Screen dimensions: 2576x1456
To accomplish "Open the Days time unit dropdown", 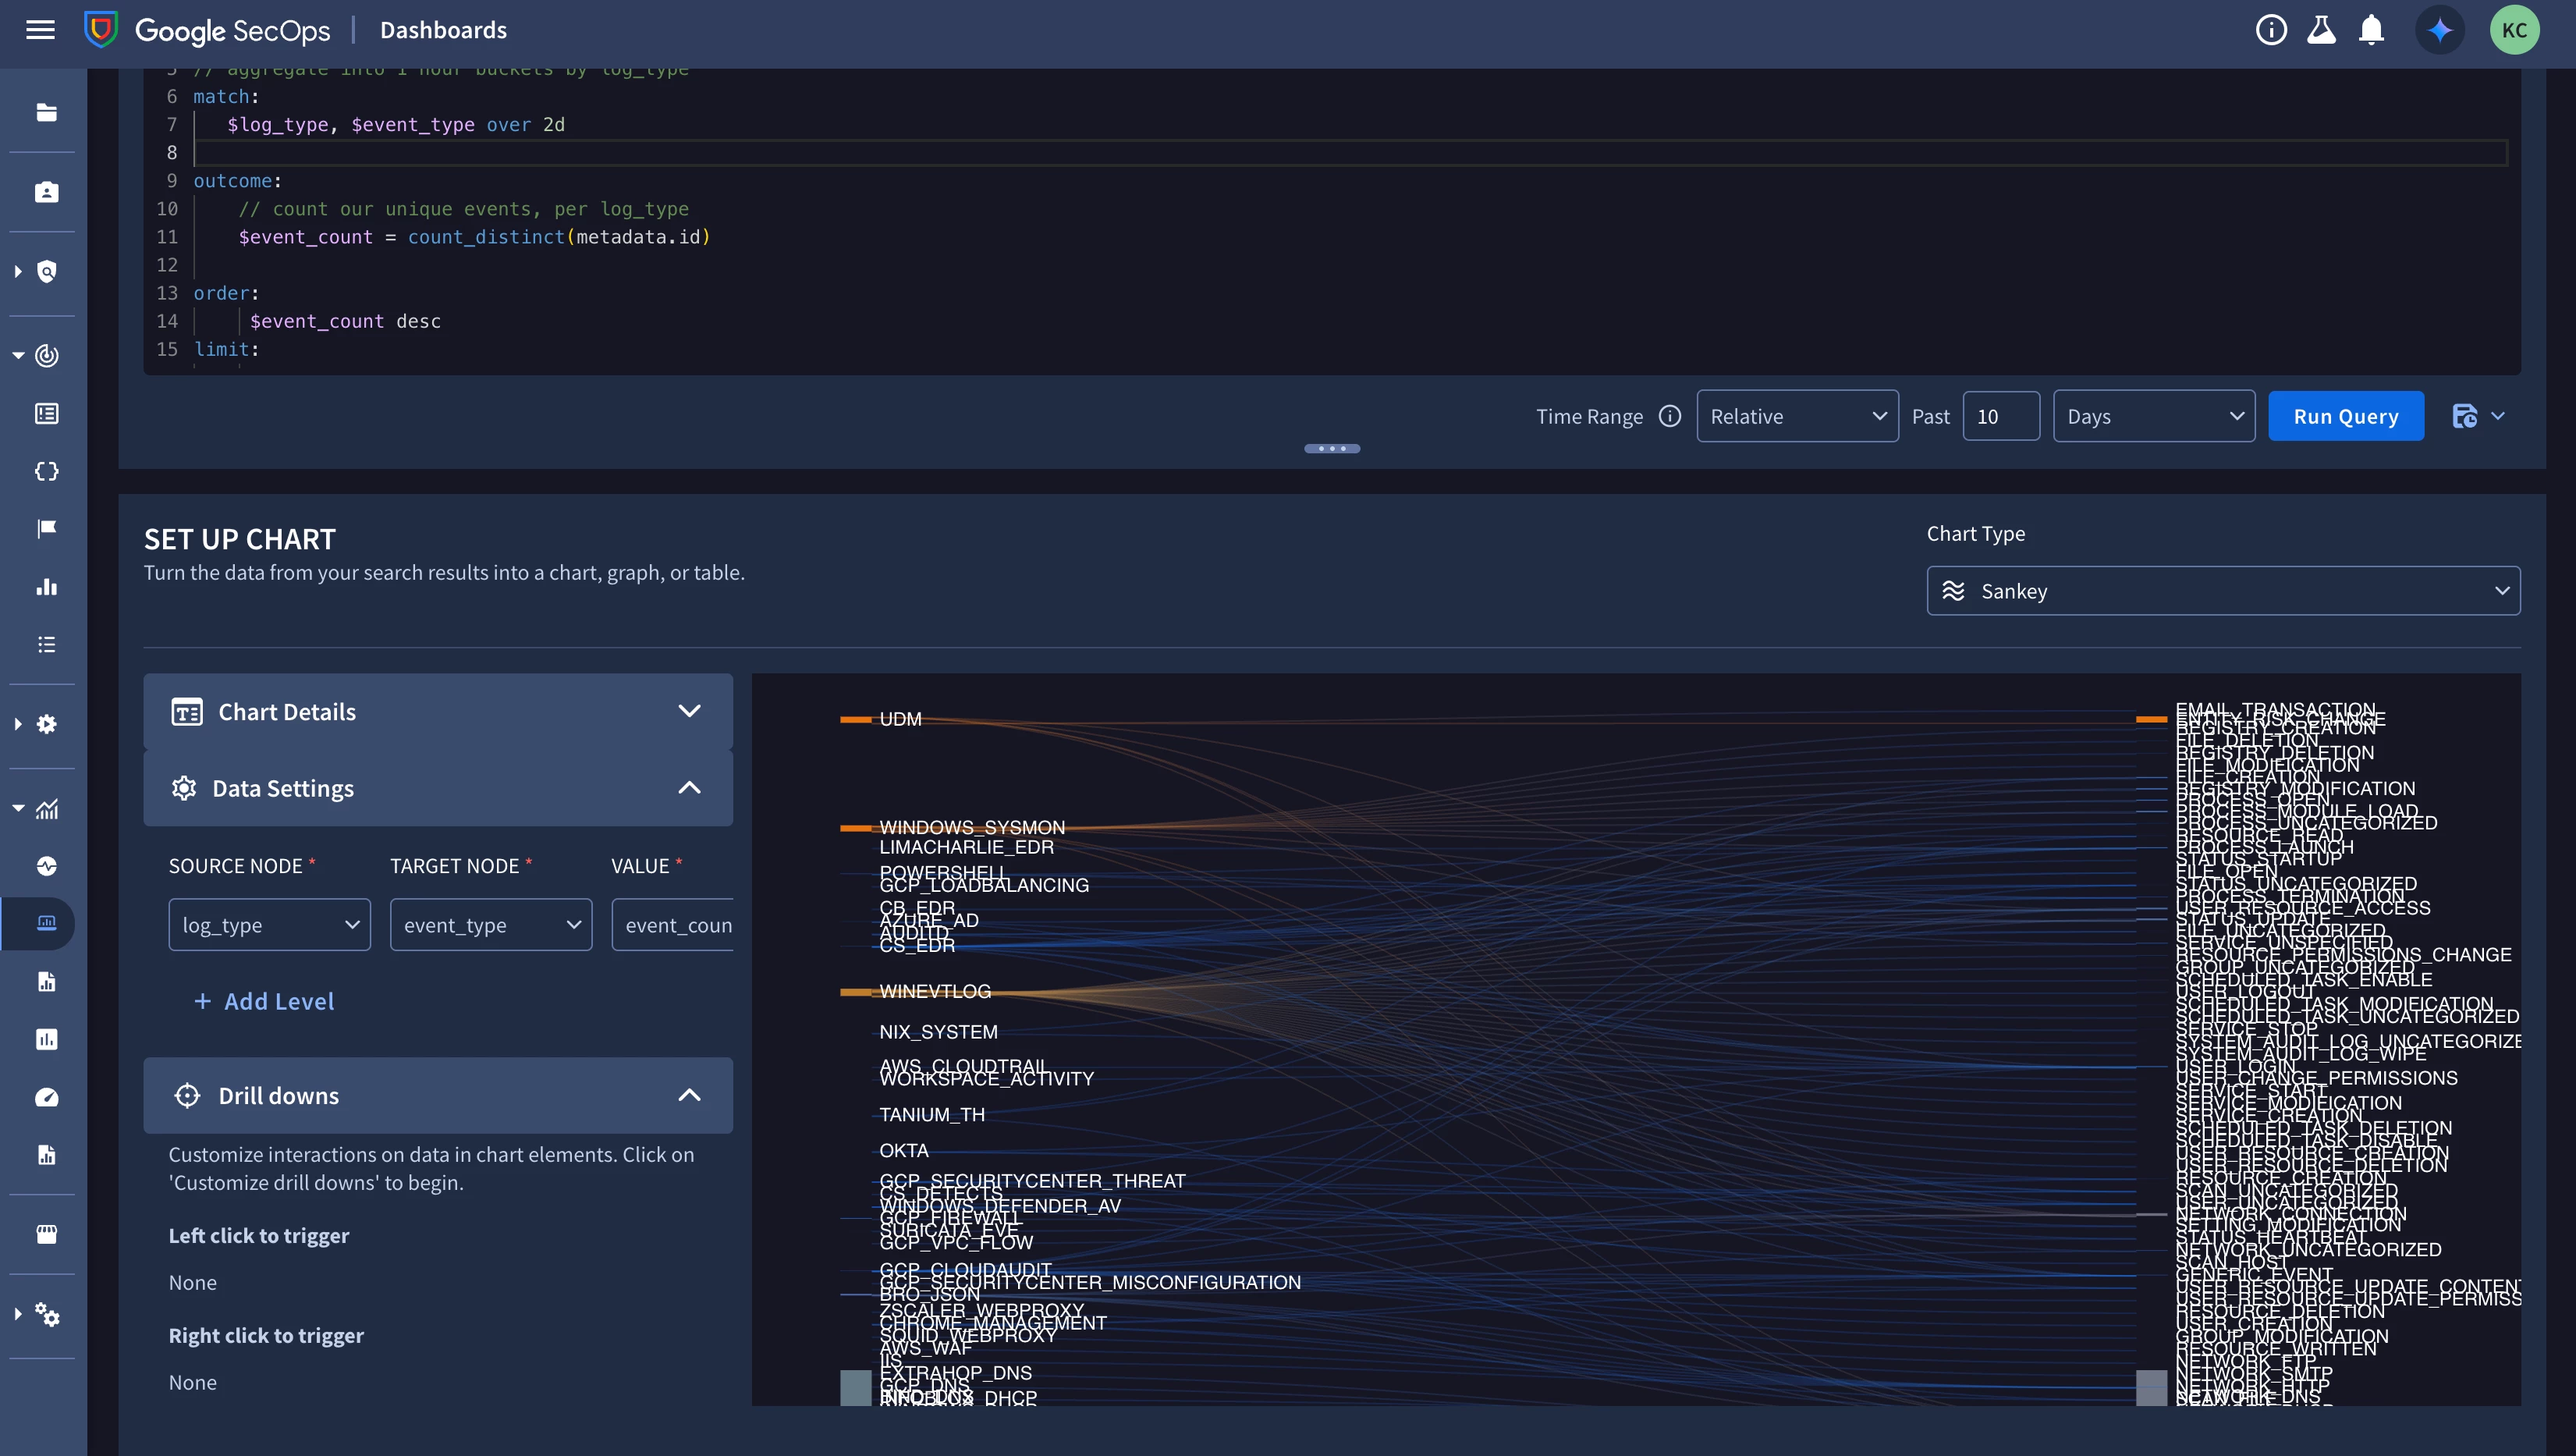I will (2153, 416).
